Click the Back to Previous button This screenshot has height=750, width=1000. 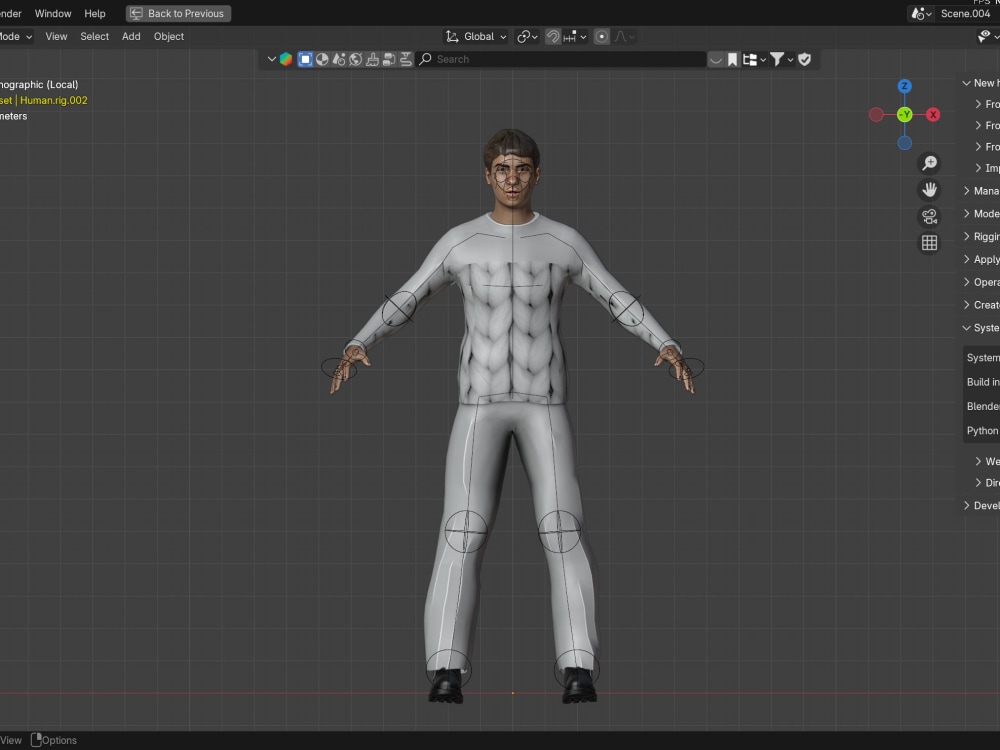[x=179, y=13]
